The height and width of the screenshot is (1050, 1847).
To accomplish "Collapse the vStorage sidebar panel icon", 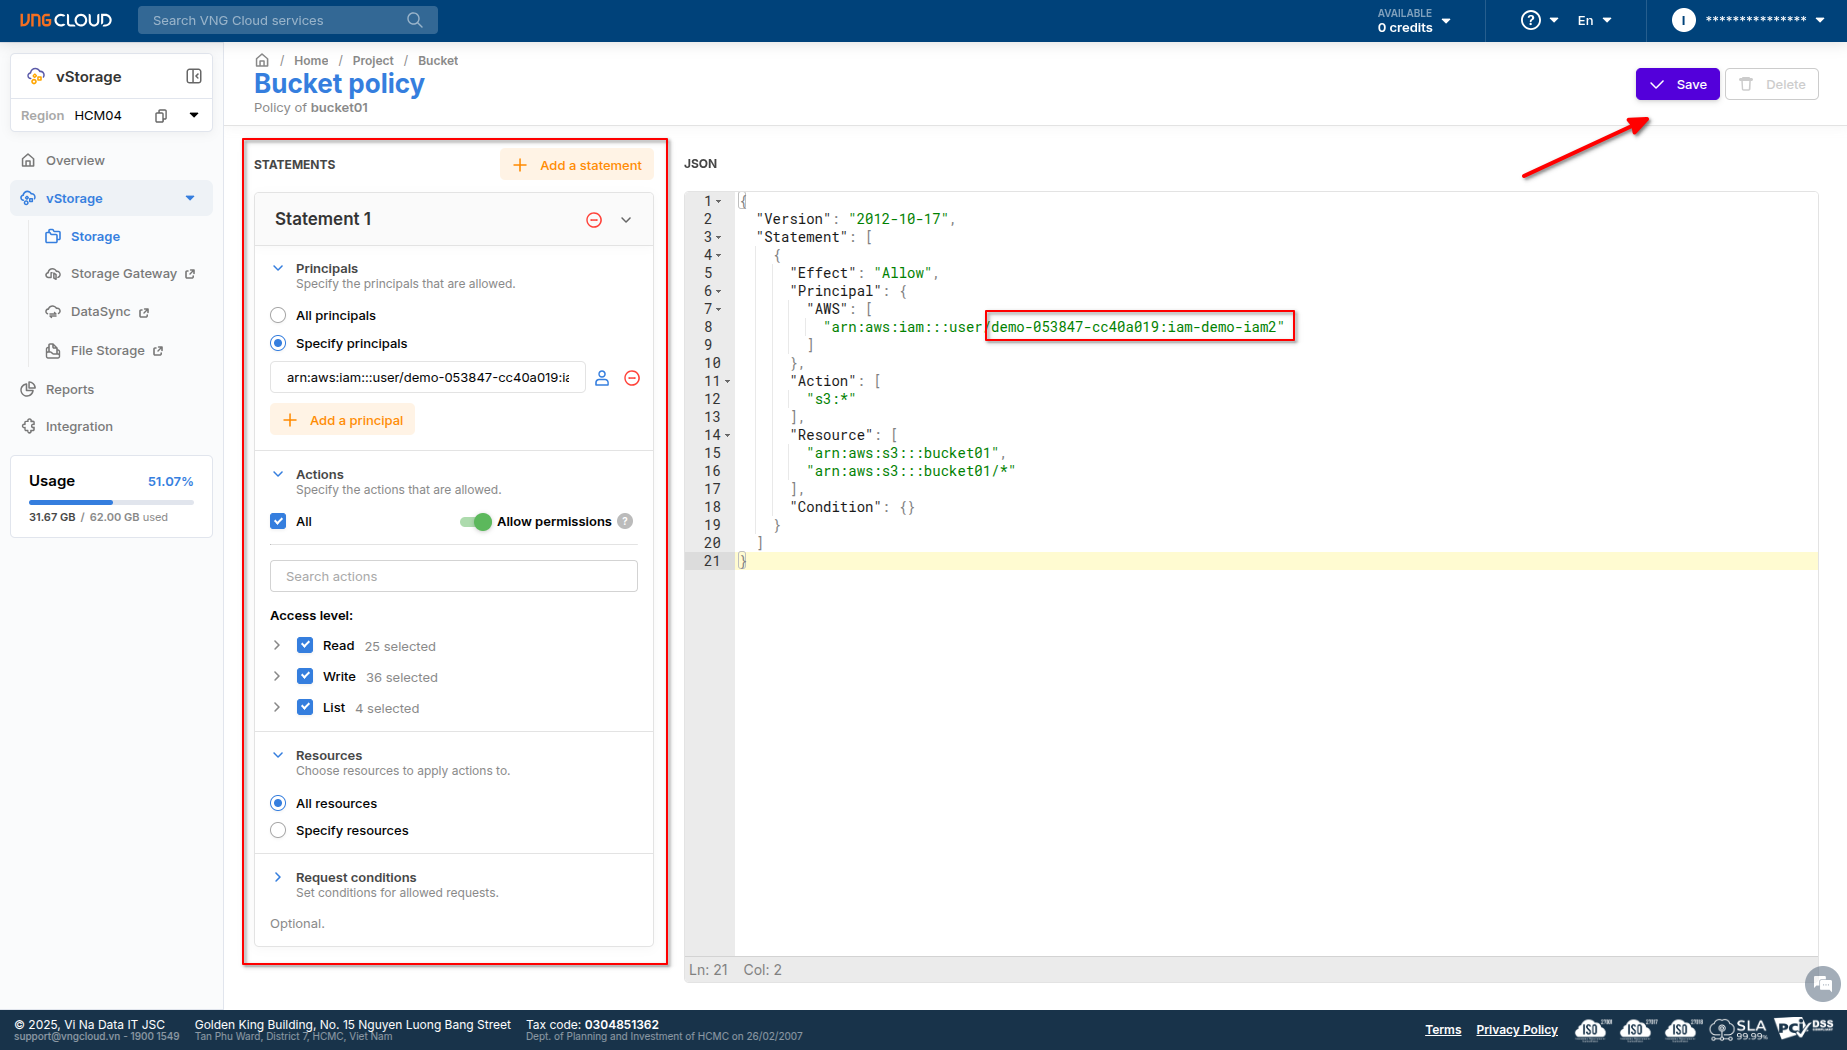I will click(x=194, y=76).
